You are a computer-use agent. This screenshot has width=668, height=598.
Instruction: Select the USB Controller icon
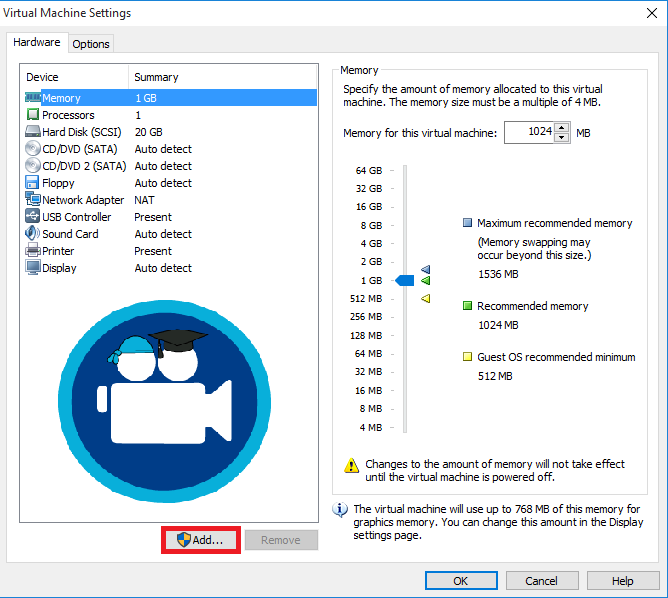(x=32, y=217)
